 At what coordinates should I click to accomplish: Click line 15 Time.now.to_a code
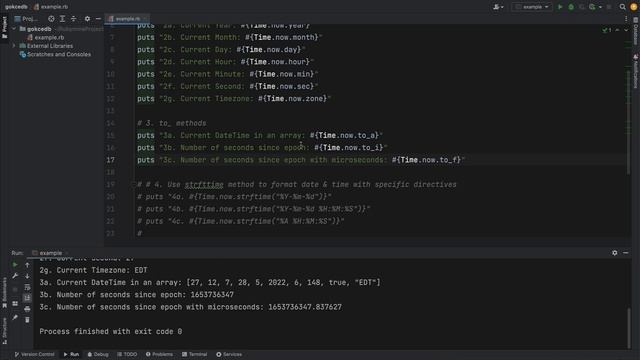[x=344, y=136]
